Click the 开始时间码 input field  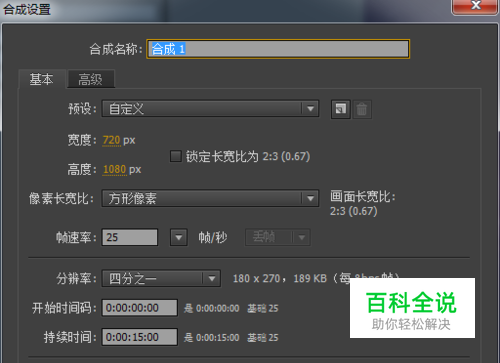click(140, 308)
